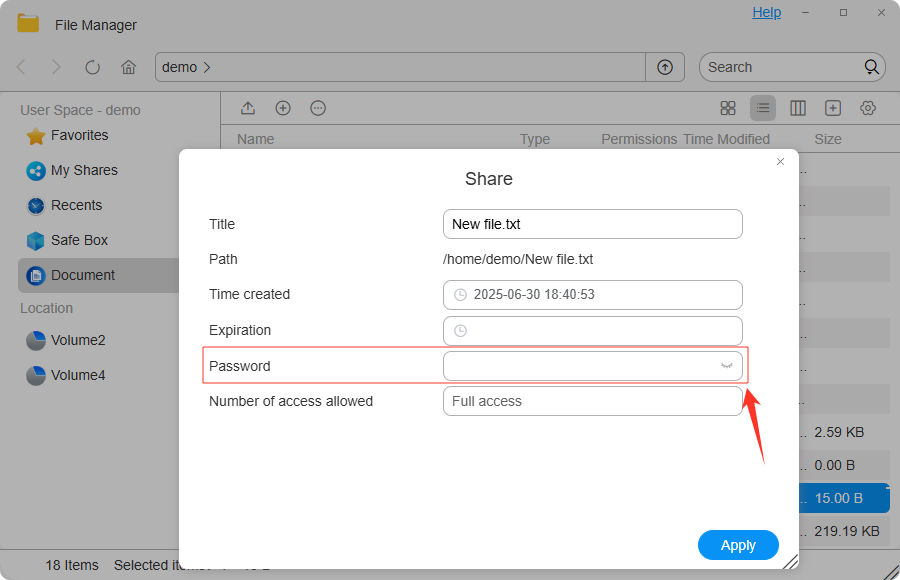Image resolution: width=900 pixels, height=580 pixels.
Task: Click the Search box
Action: 792,67
